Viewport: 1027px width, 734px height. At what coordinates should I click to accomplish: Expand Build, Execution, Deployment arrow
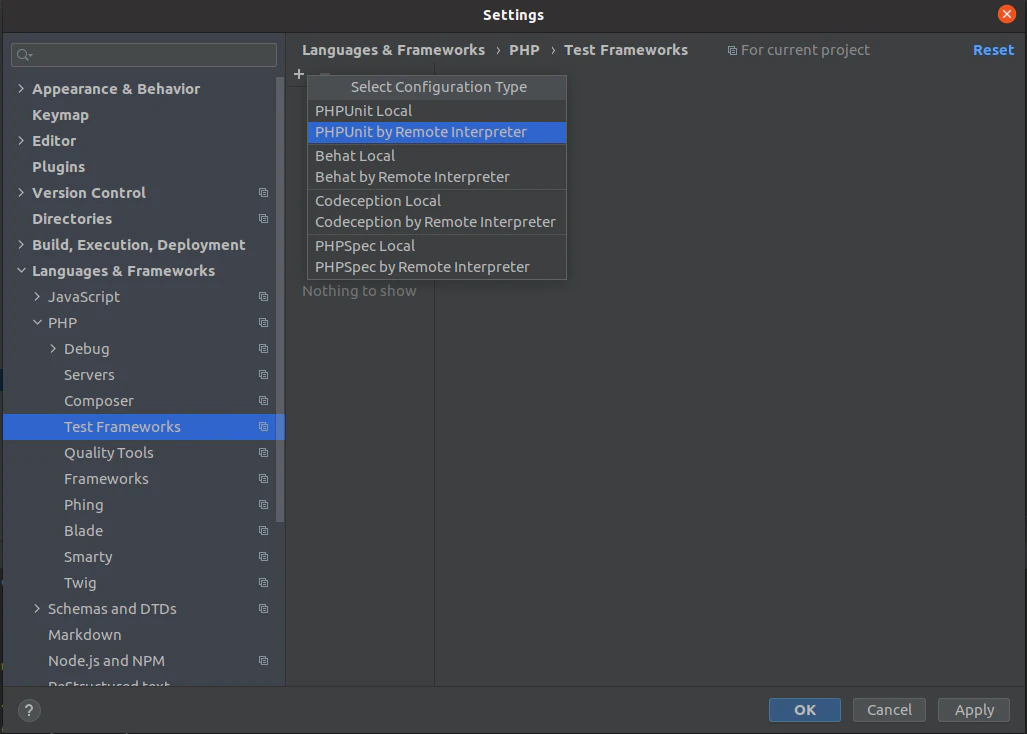click(x=21, y=244)
